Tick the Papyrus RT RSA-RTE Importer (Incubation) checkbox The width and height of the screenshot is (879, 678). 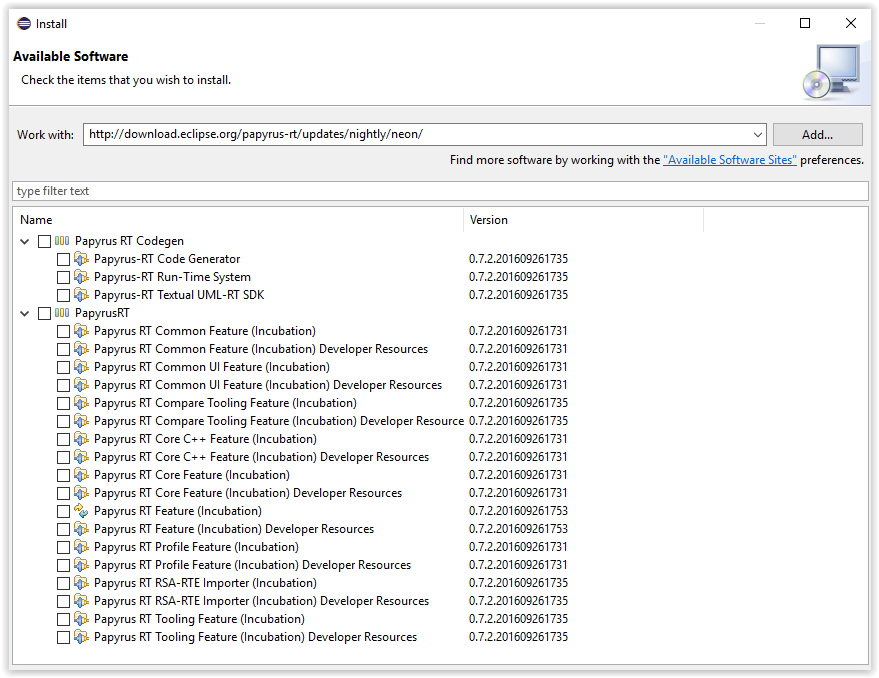(x=63, y=583)
